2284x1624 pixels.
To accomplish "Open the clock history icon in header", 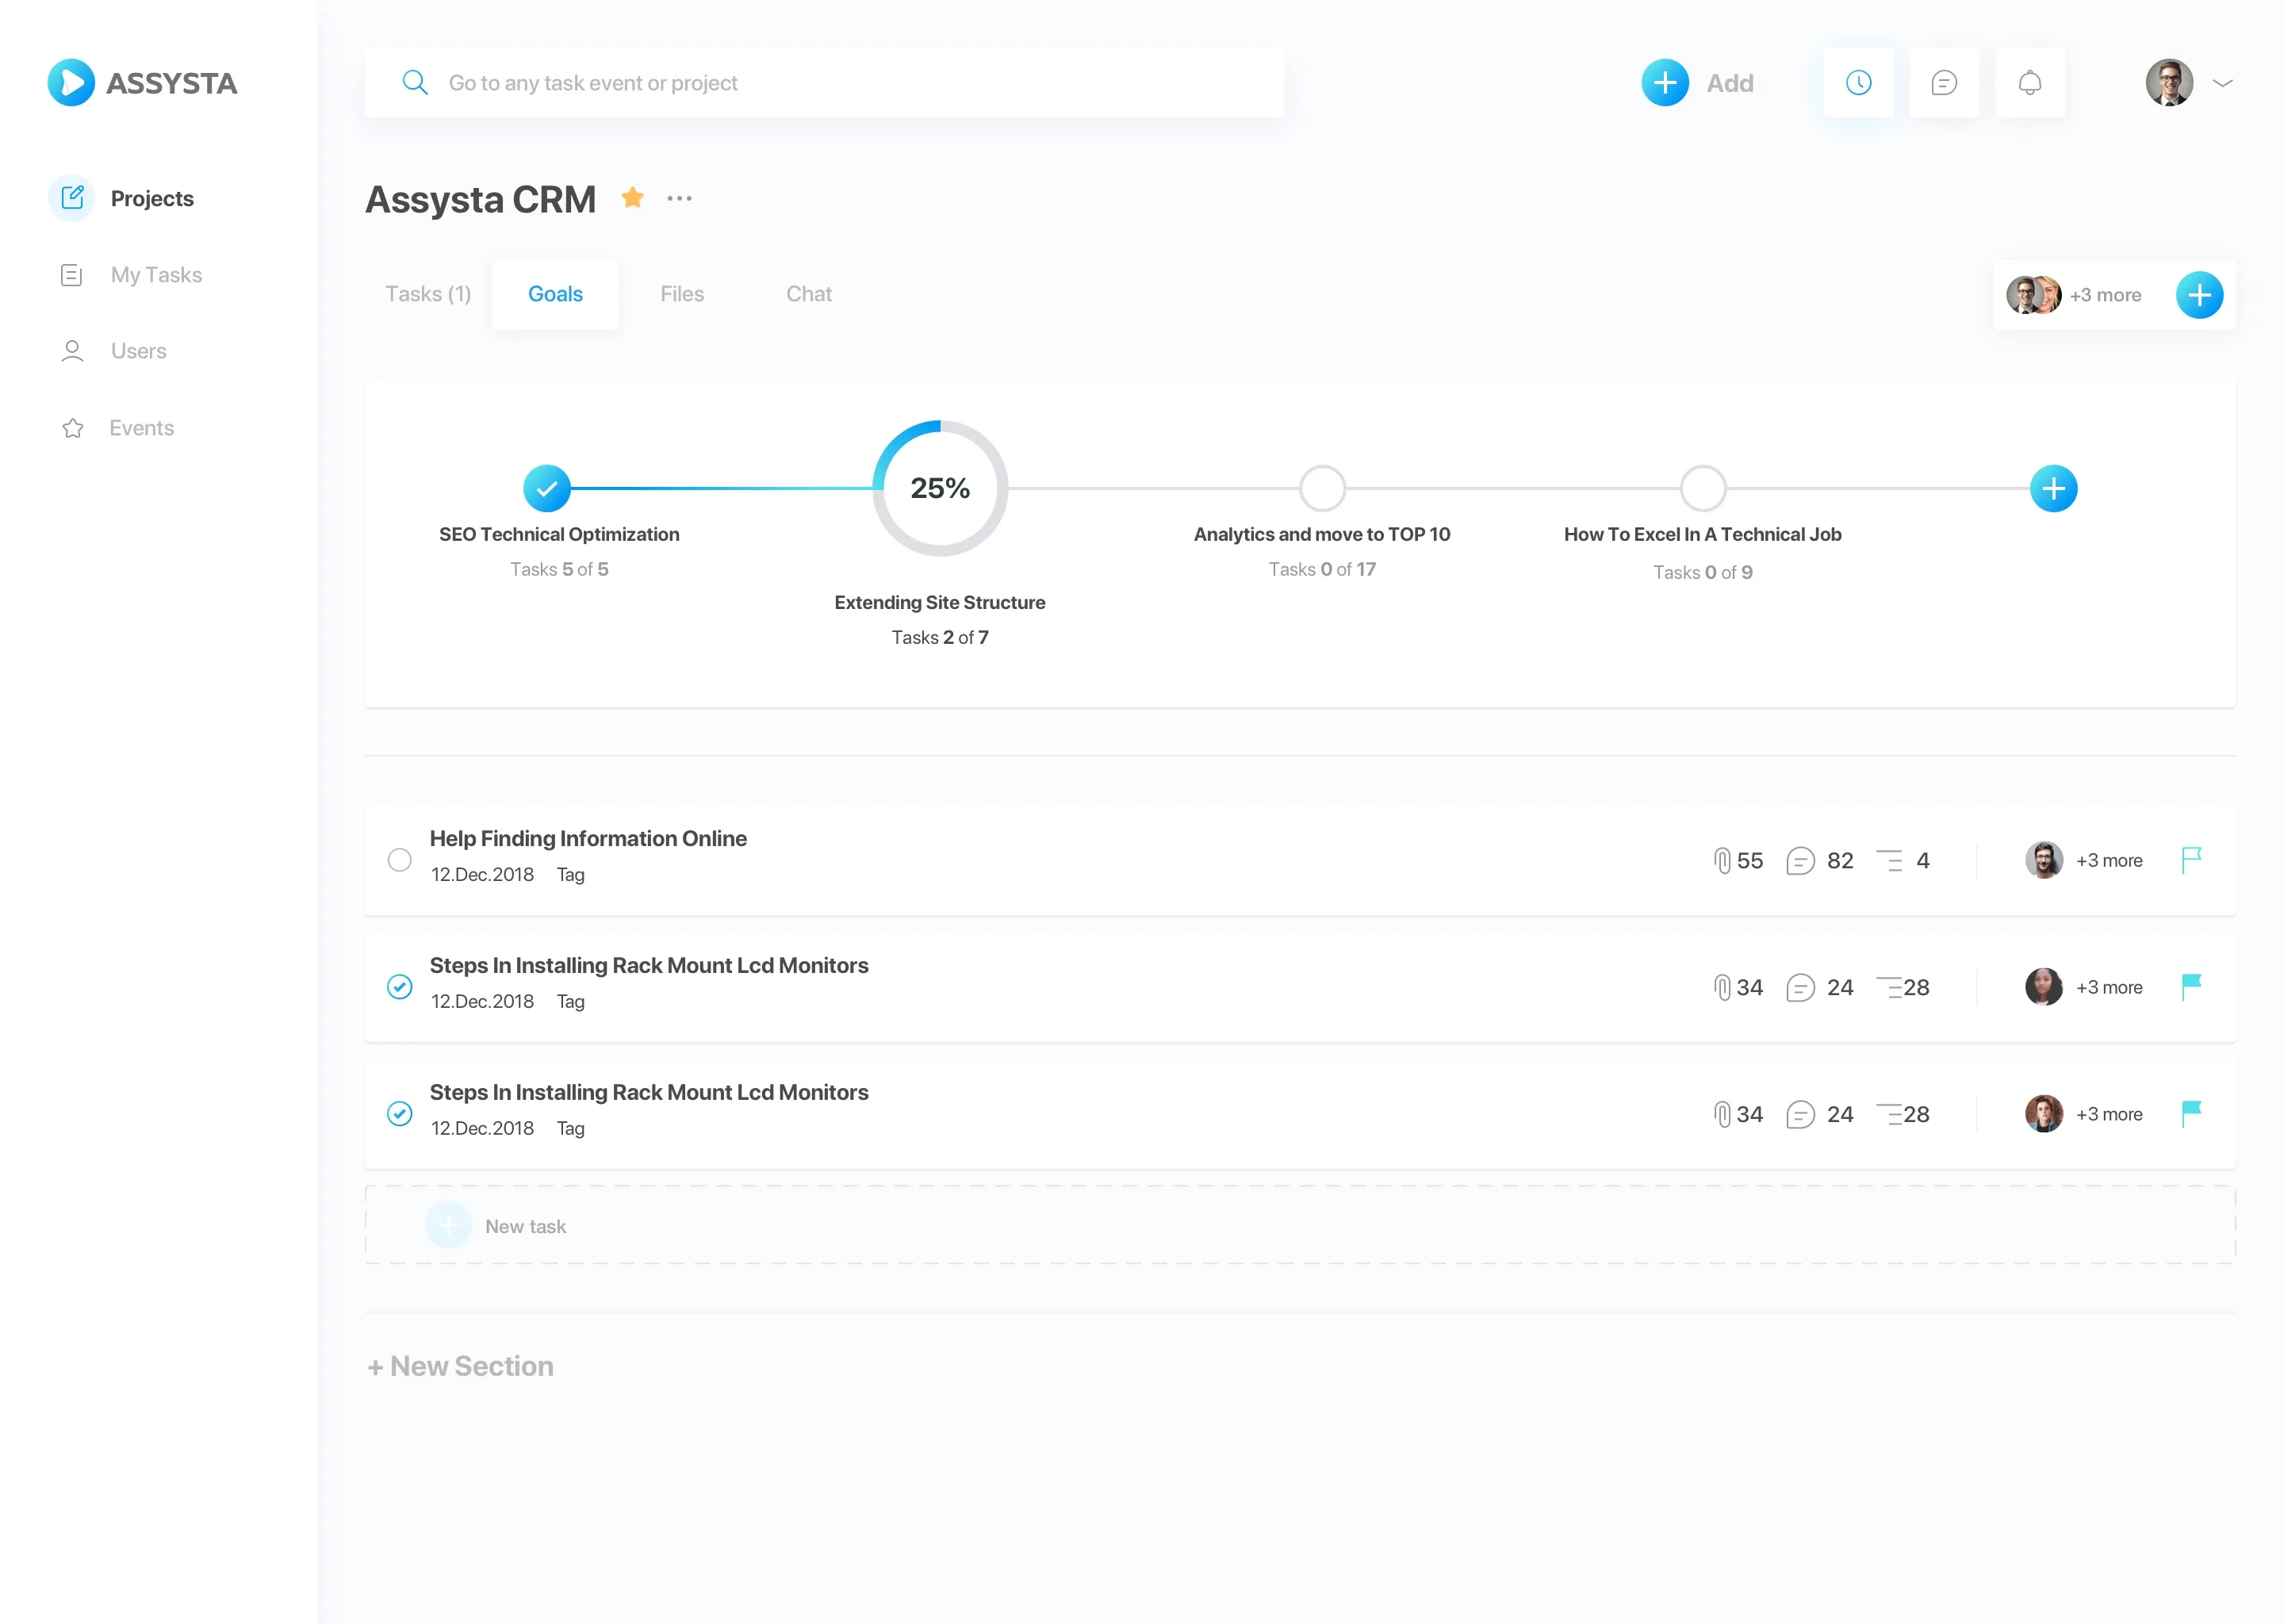I will click(1858, 83).
